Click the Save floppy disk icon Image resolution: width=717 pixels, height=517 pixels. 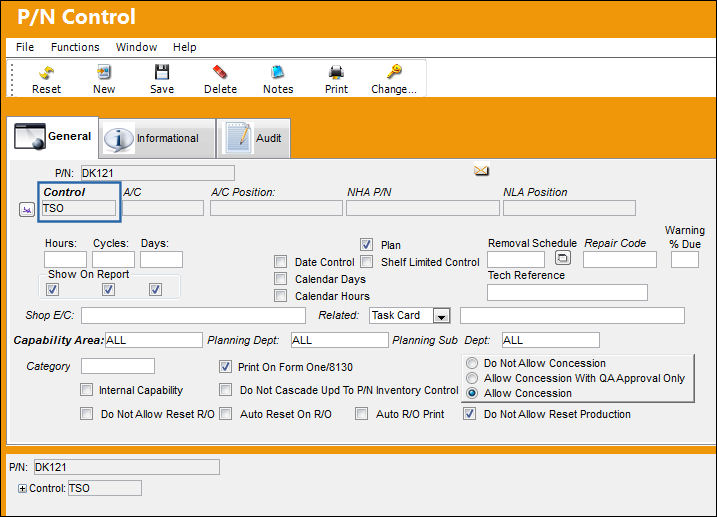162,72
